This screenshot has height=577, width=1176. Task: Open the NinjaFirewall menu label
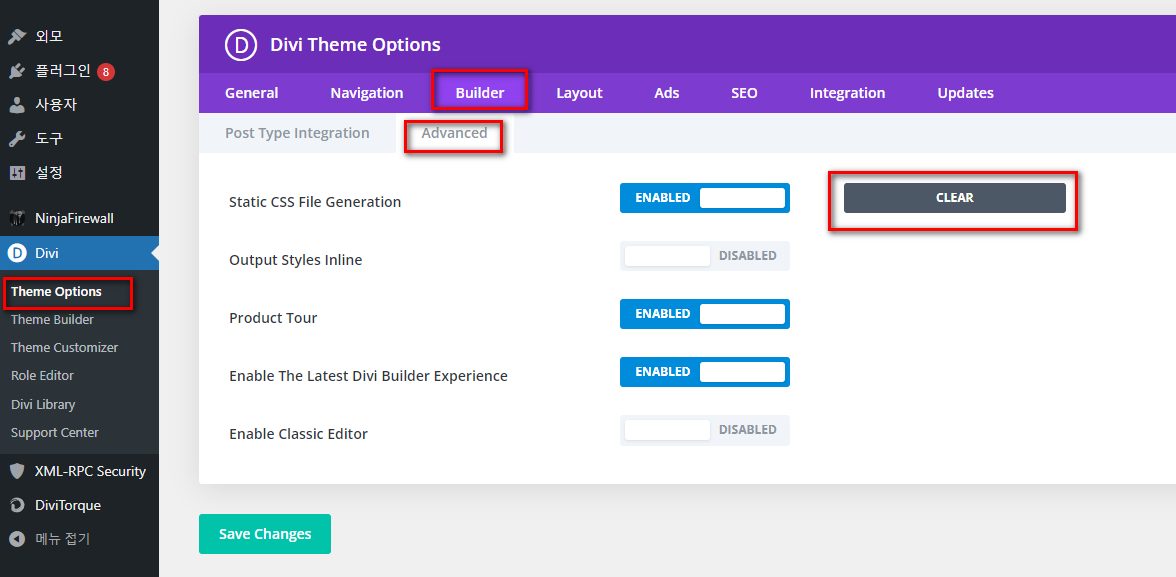74,219
